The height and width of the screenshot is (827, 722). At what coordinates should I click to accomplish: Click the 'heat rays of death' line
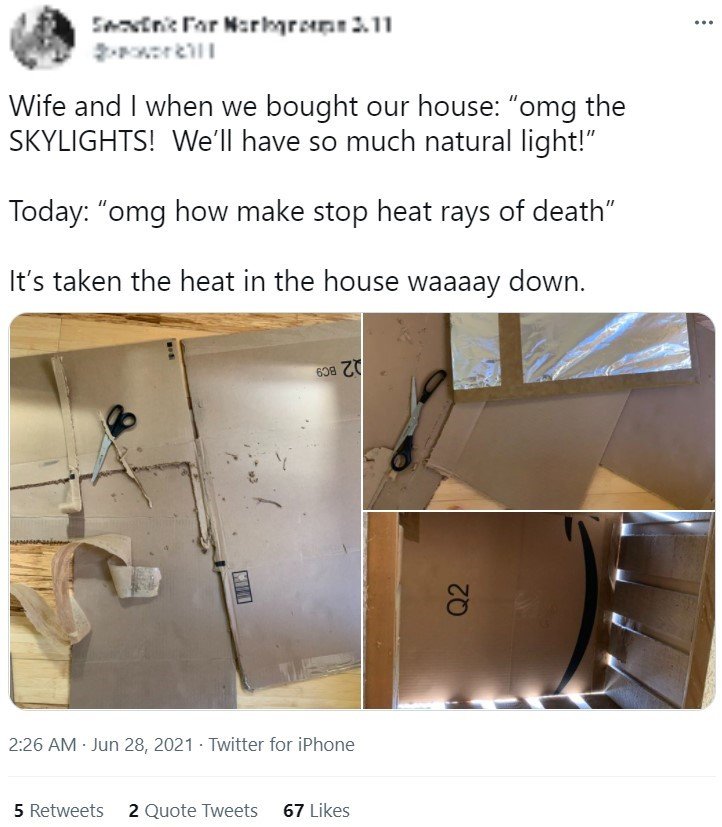[x=312, y=211]
